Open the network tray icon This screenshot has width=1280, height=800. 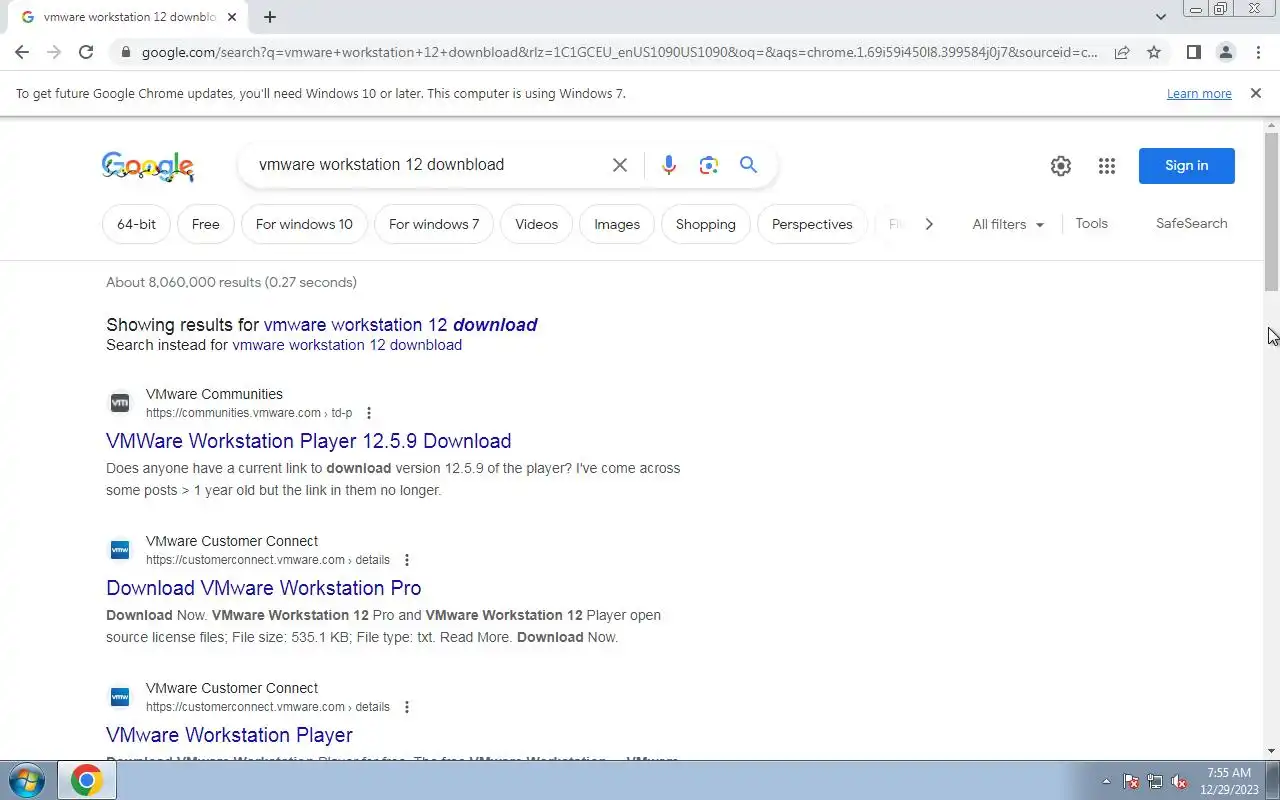tap(1155, 782)
